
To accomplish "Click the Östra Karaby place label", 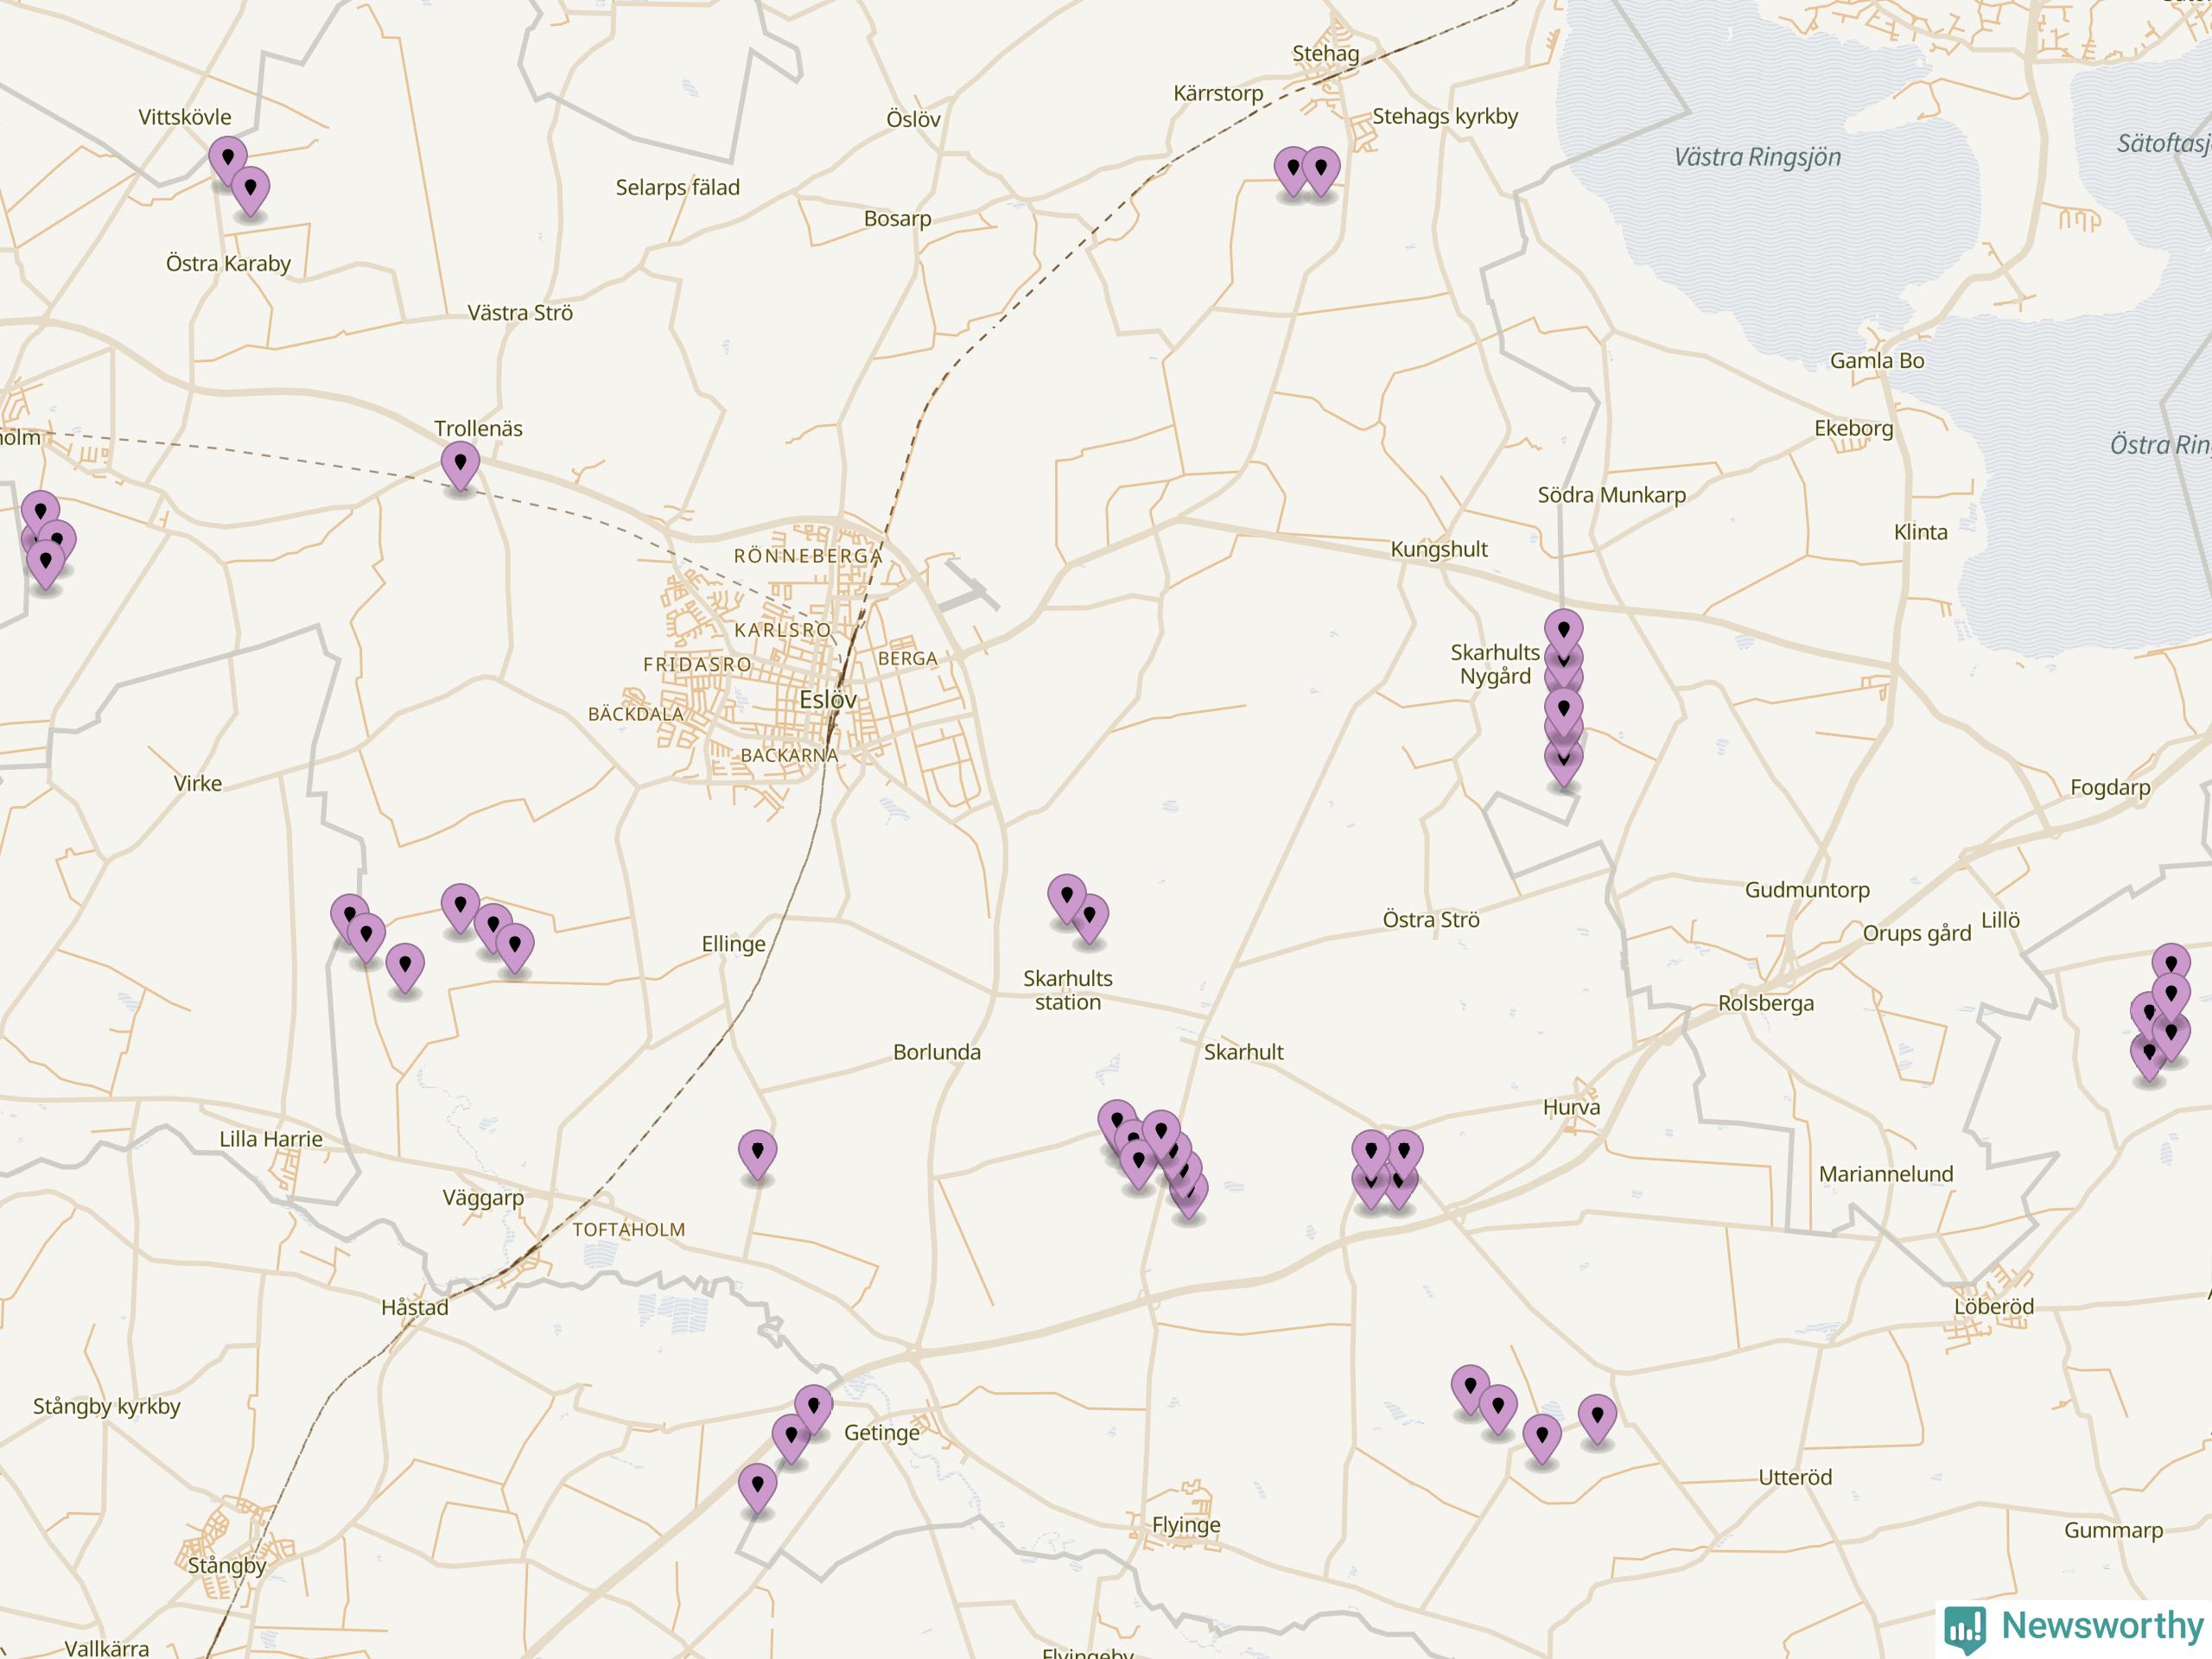I will (228, 264).
